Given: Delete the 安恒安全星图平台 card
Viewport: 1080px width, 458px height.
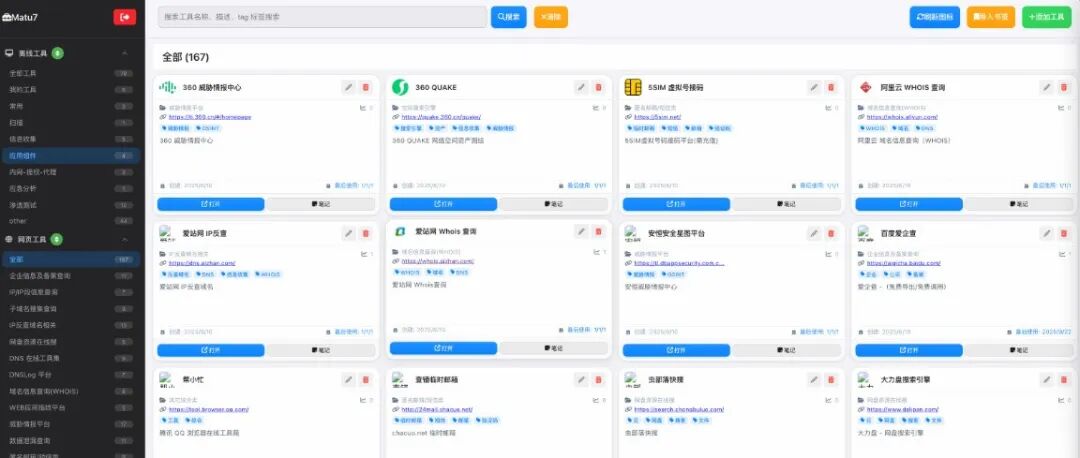Looking at the screenshot, I should 831,233.
